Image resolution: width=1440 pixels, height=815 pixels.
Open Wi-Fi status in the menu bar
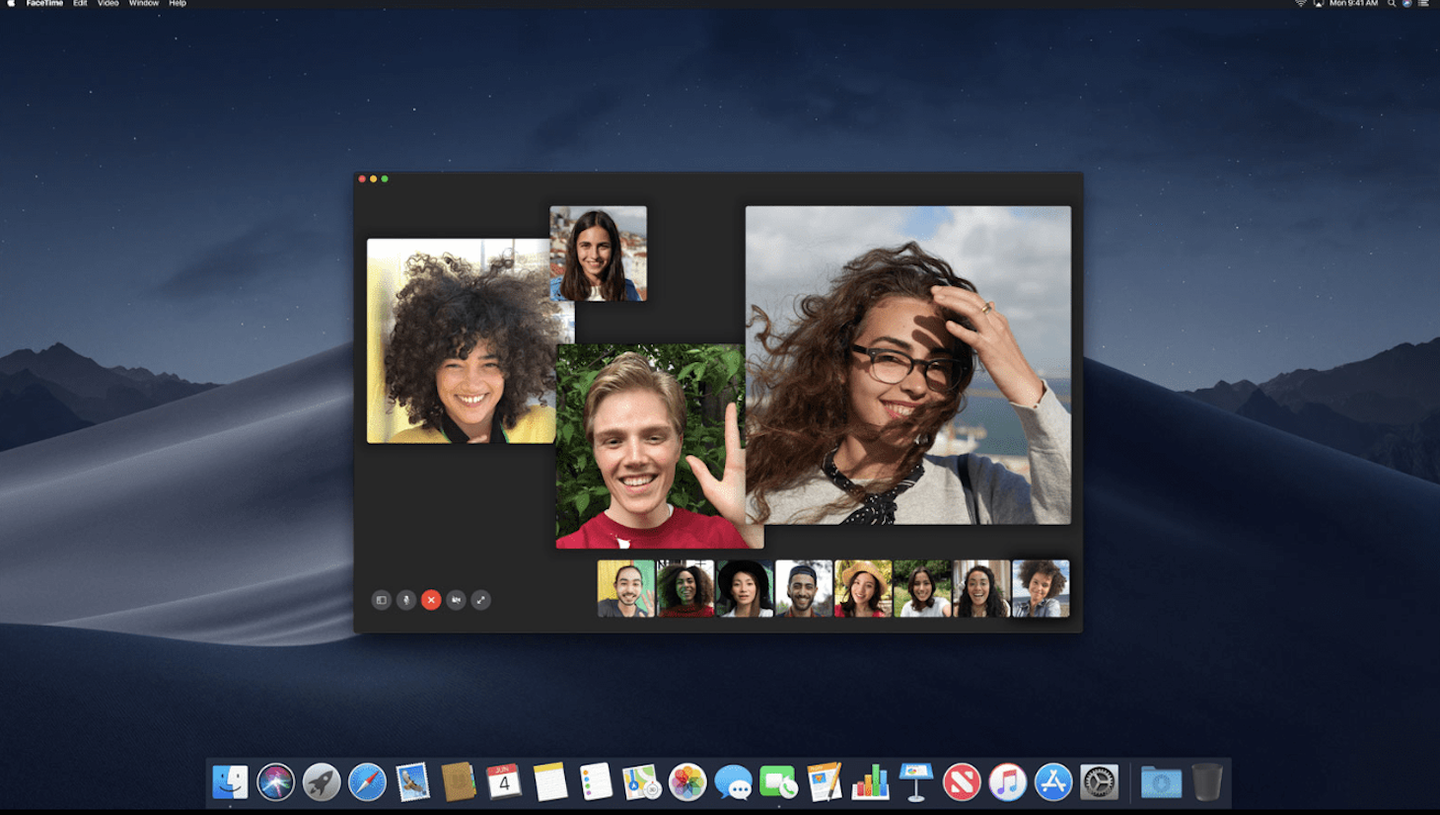click(1301, 4)
